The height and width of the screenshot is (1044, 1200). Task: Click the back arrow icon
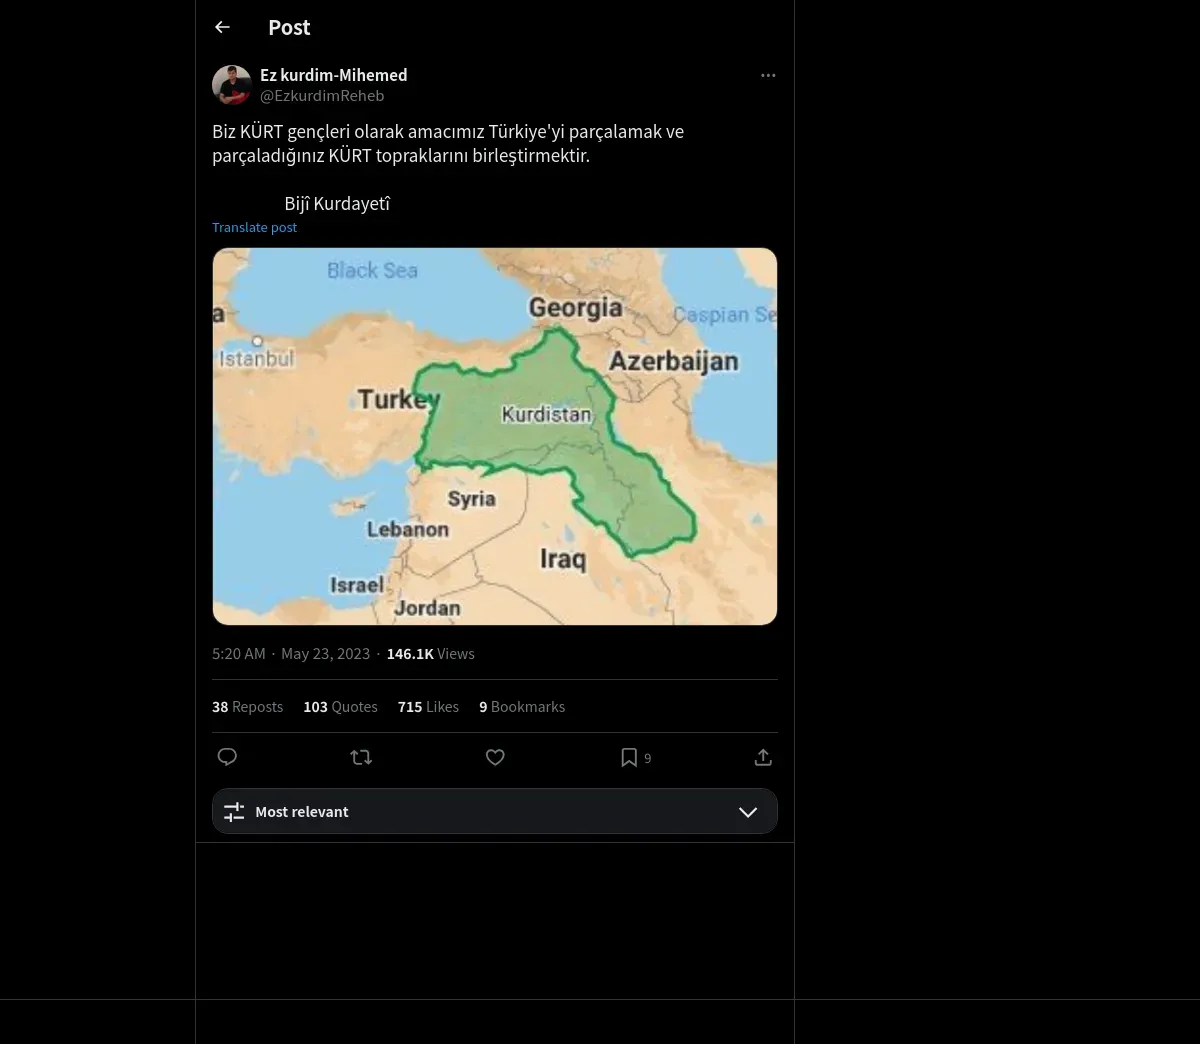point(223,28)
